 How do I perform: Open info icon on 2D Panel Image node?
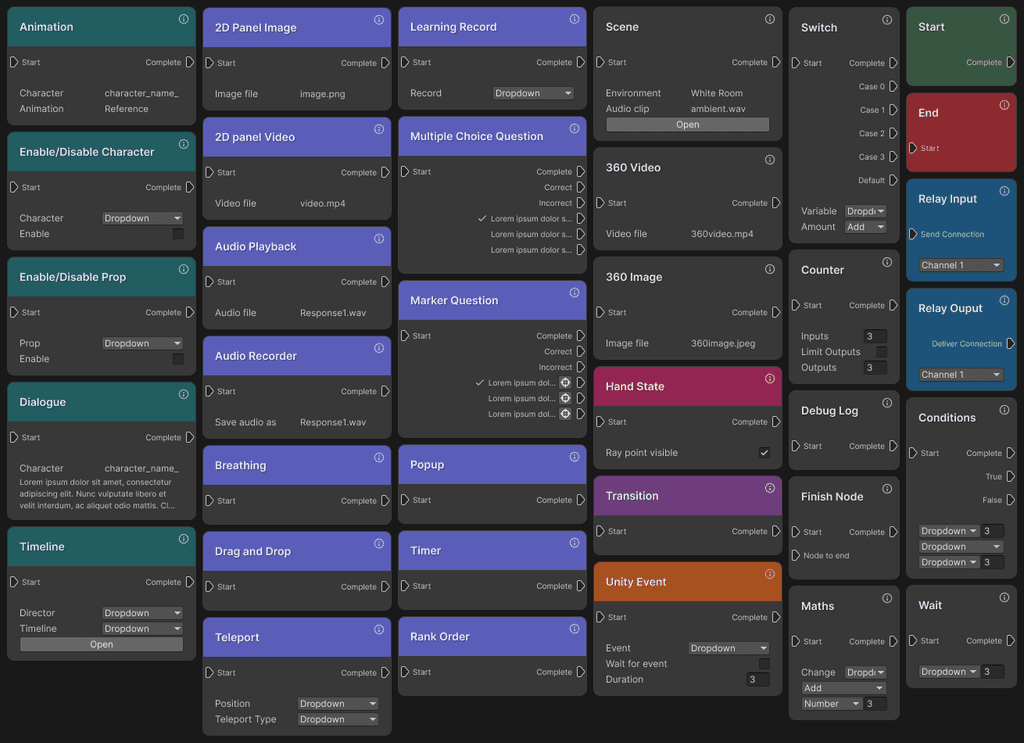pyautogui.click(x=379, y=20)
